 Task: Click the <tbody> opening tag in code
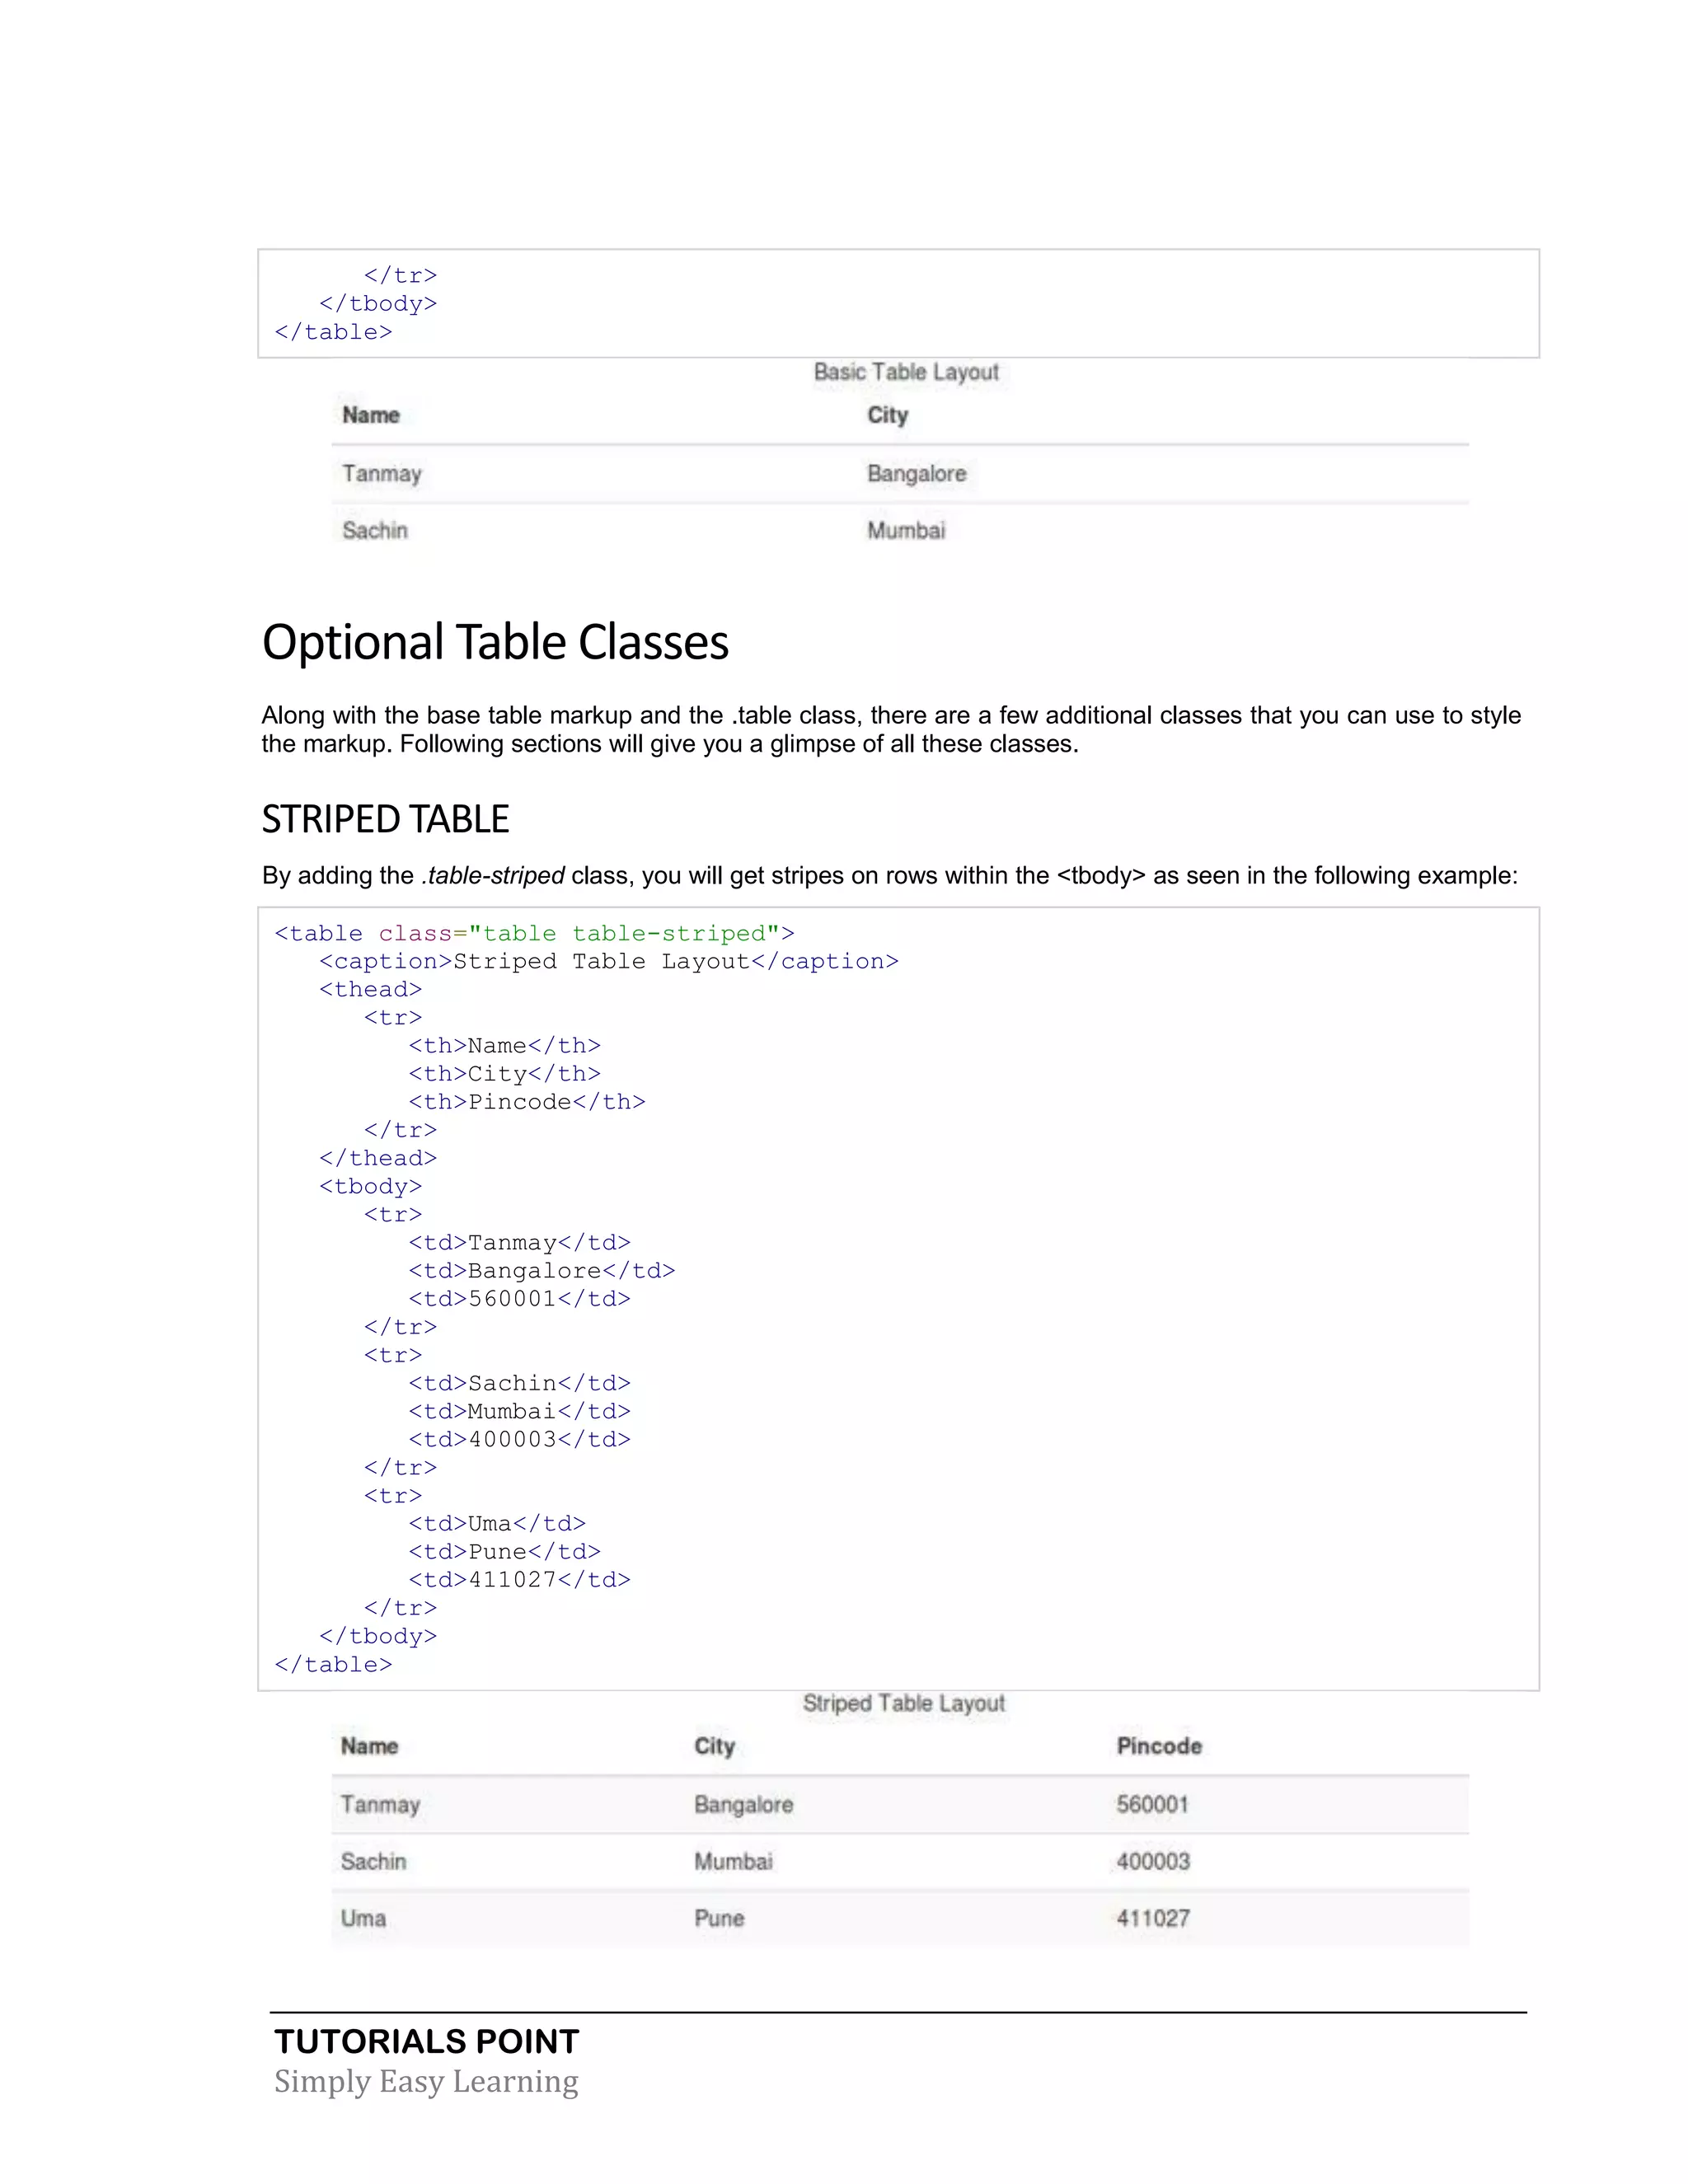(x=371, y=1187)
